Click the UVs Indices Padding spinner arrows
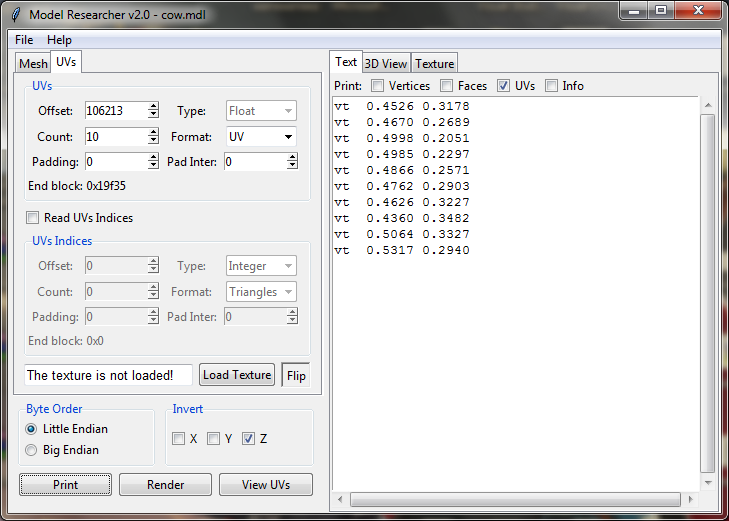Viewport: 729px width, 521px height. point(153,317)
